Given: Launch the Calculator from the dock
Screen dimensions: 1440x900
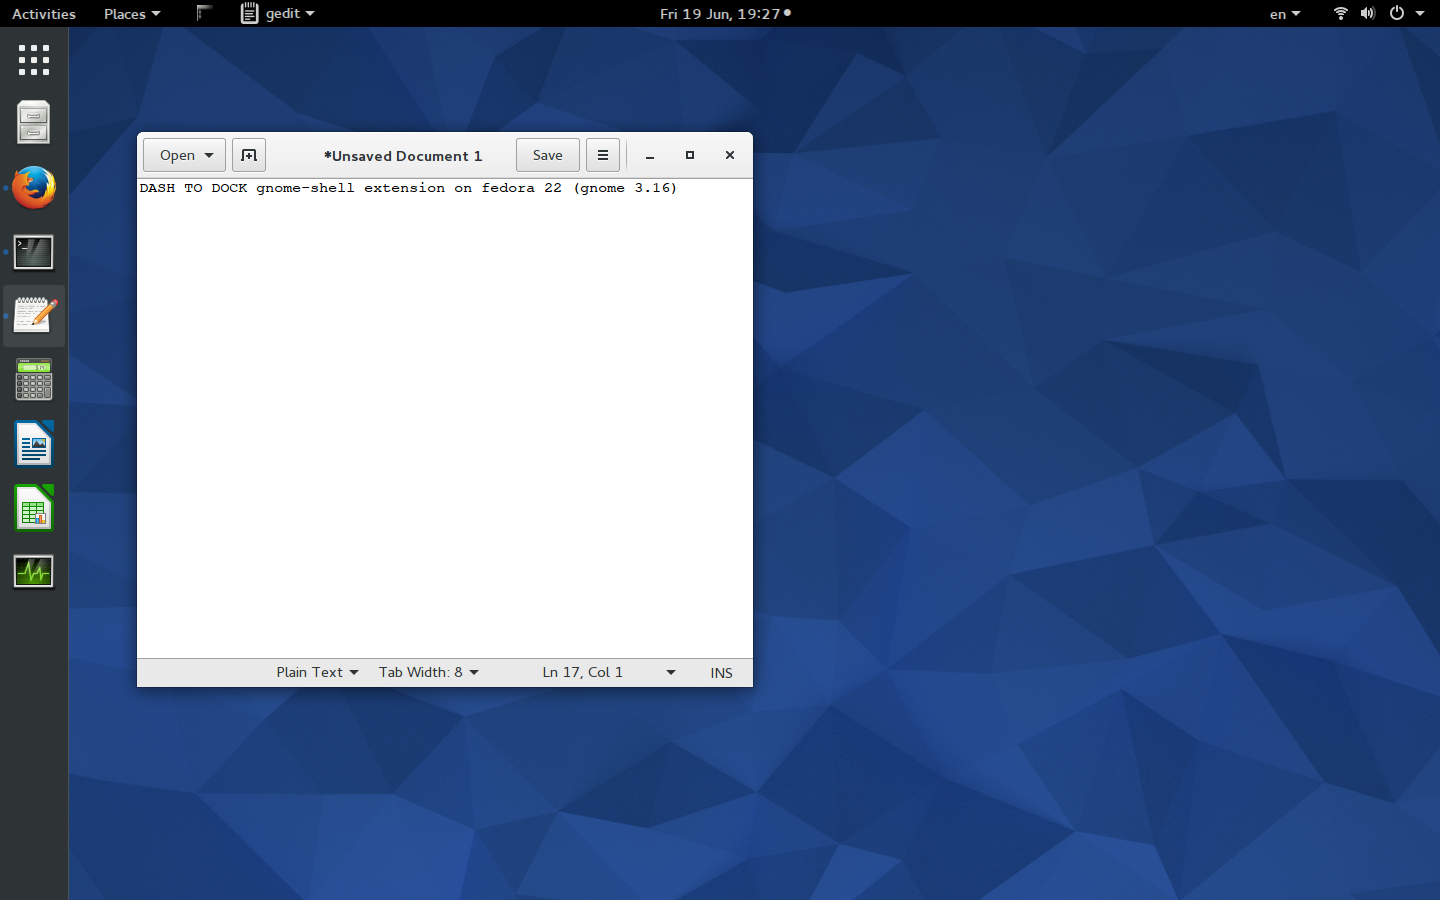Looking at the screenshot, I should click(34, 380).
